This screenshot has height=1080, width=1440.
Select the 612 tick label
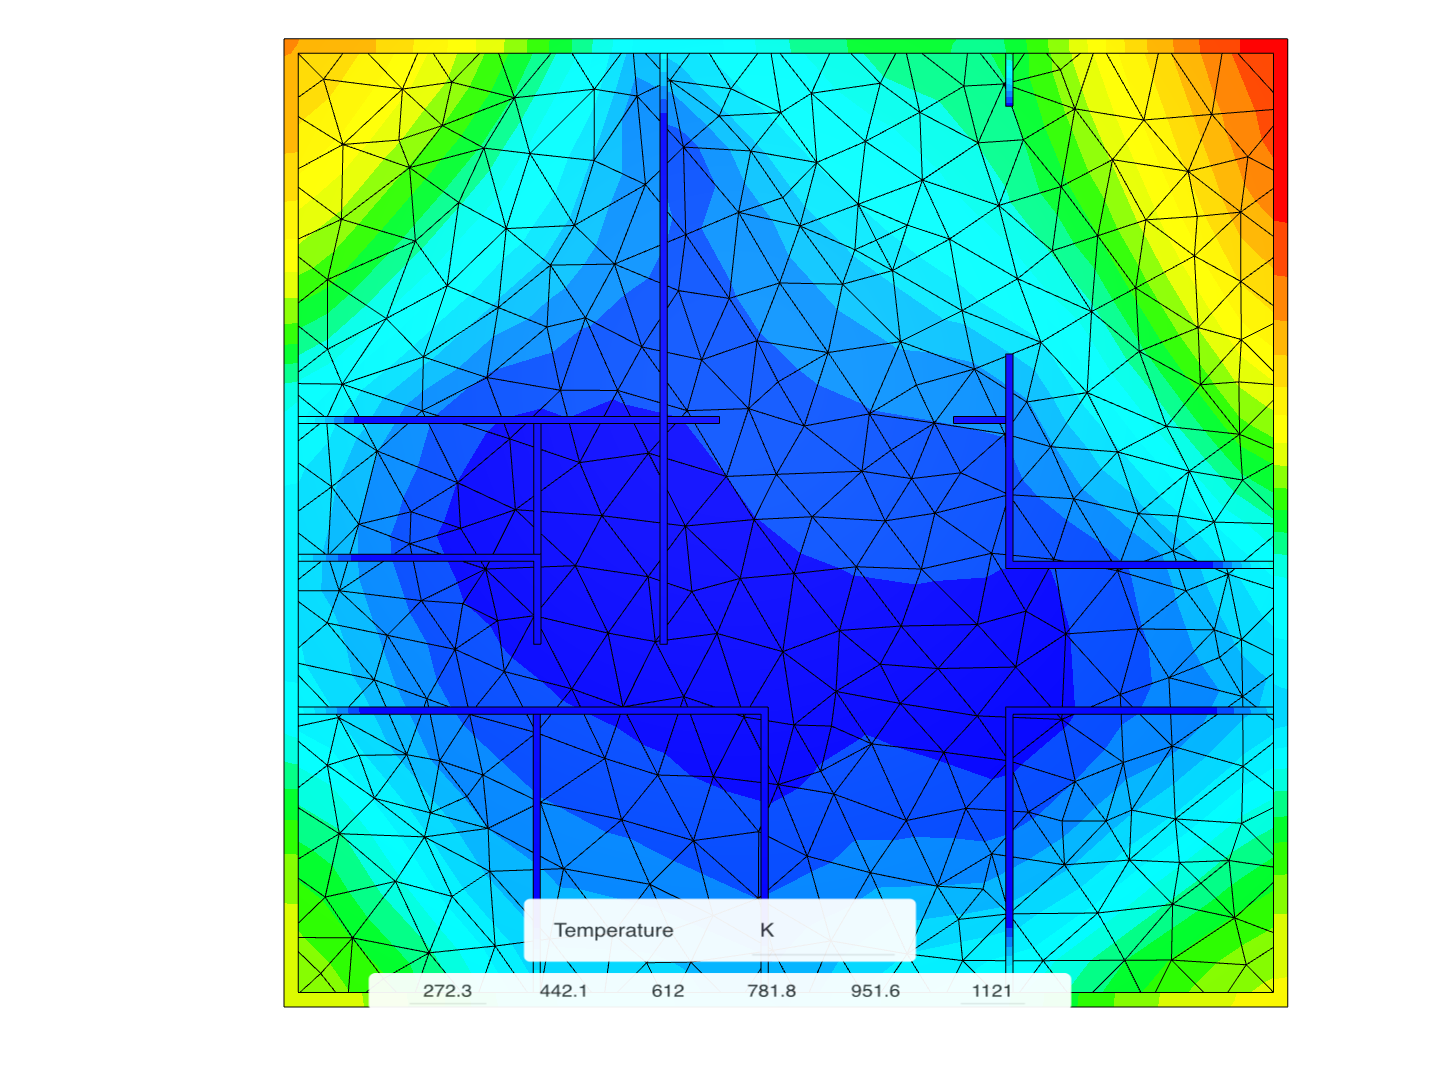pyautogui.click(x=667, y=991)
